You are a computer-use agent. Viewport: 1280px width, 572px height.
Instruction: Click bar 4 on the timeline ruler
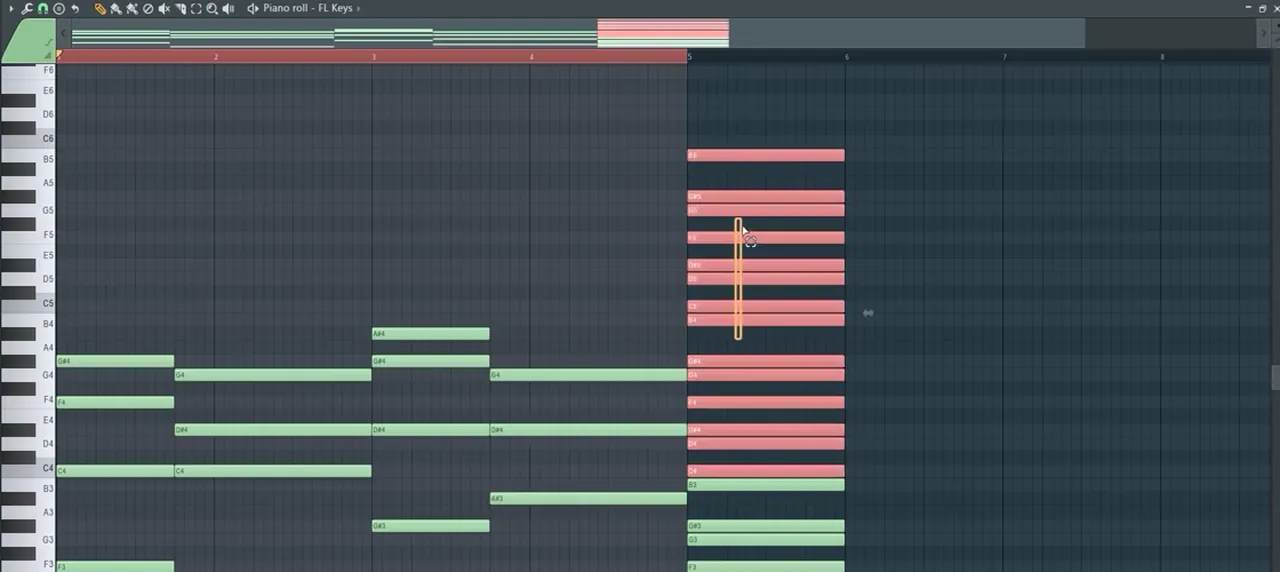point(532,57)
